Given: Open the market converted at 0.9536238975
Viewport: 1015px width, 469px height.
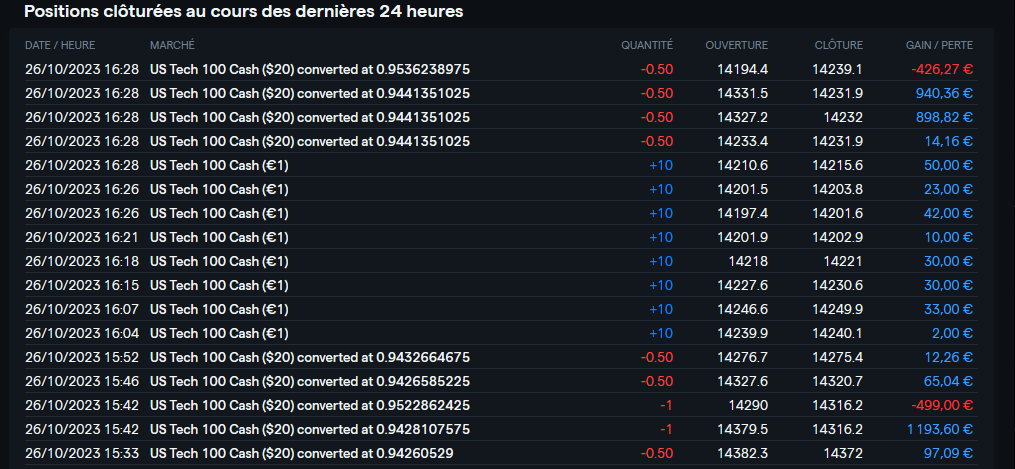Looking at the screenshot, I should coord(309,69).
